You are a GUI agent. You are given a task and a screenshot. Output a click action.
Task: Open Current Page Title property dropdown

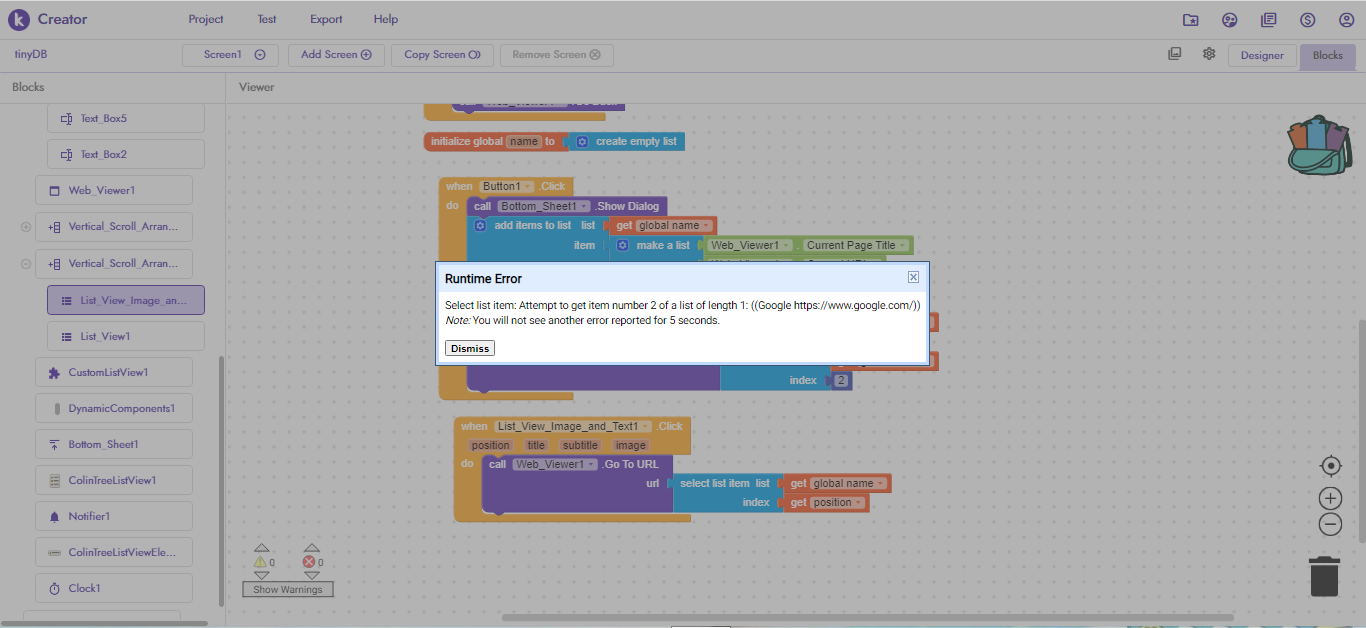point(856,245)
